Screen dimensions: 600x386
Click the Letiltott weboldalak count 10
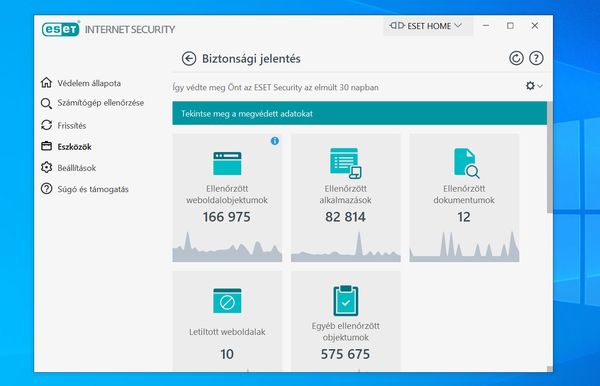(227, 354)
